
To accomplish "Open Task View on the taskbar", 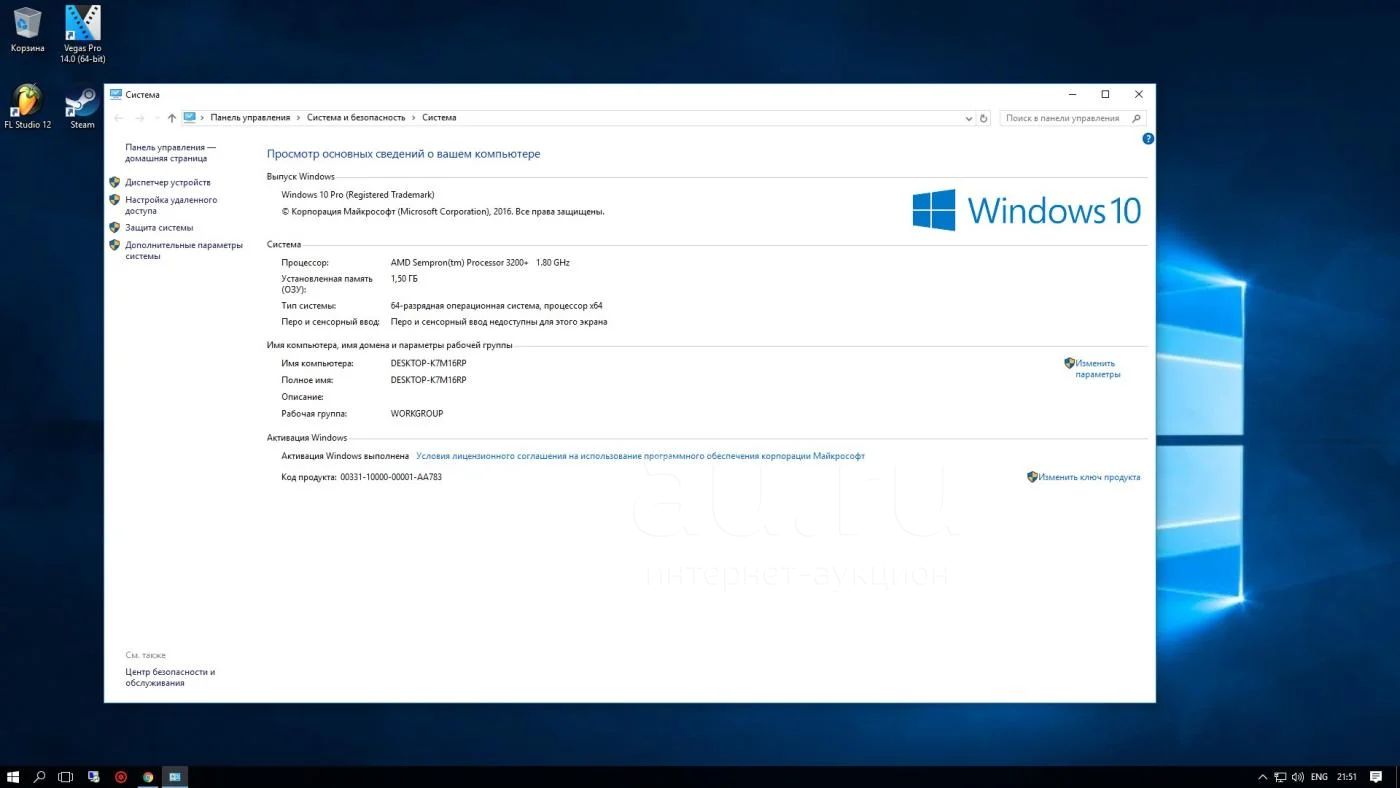I will click(x=66, y=777).
